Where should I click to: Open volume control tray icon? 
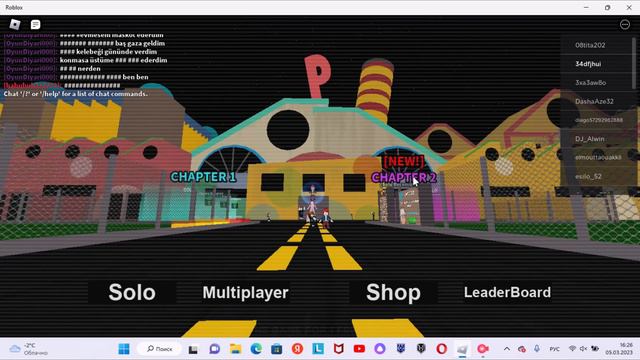point(583,349)
